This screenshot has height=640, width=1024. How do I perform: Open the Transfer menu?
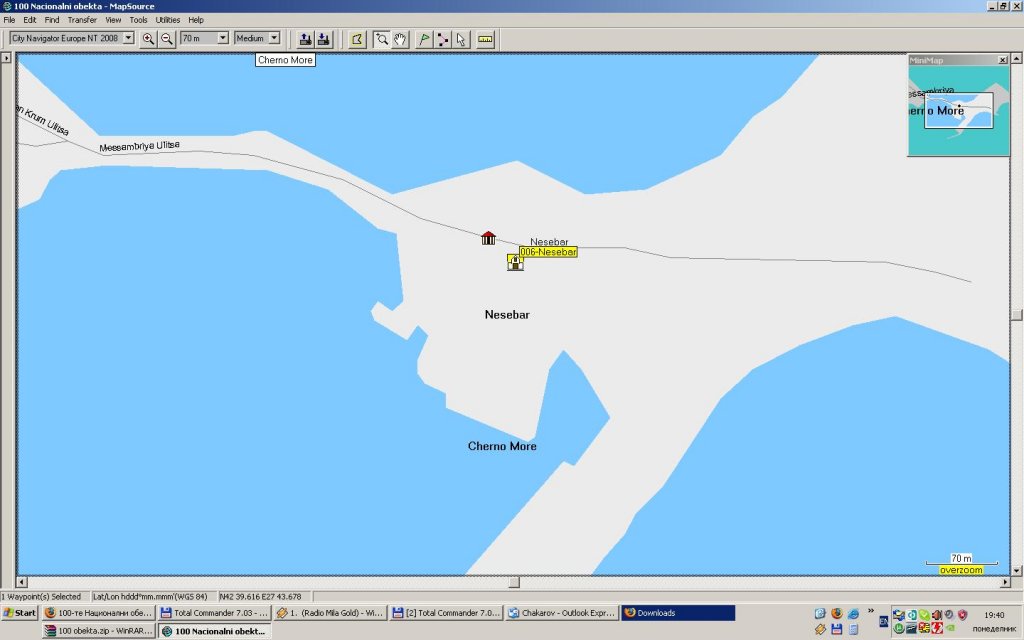[82, 20]
